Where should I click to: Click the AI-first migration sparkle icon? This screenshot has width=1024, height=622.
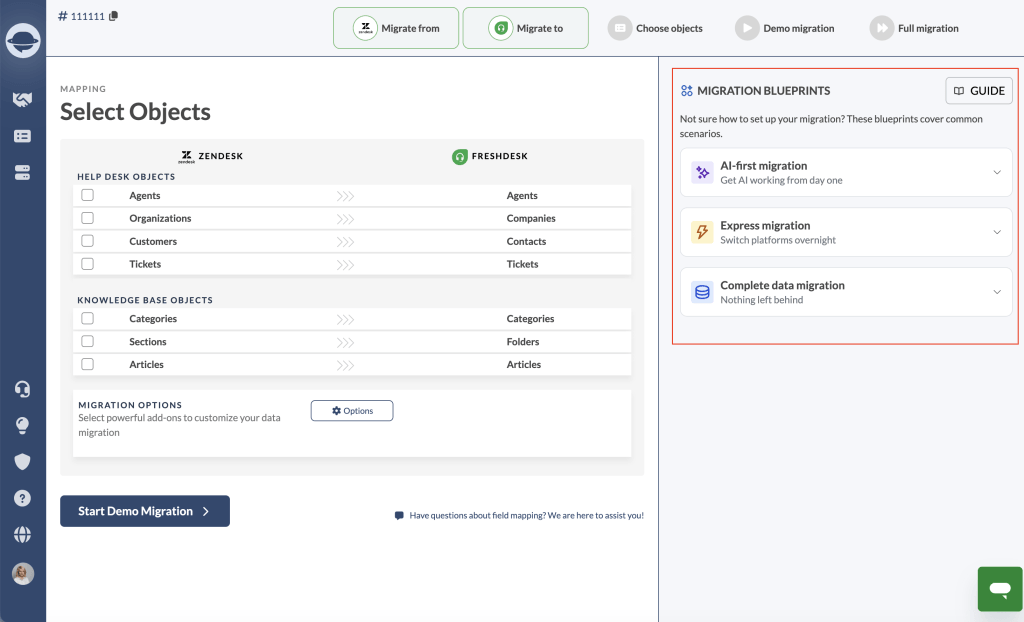702,172
